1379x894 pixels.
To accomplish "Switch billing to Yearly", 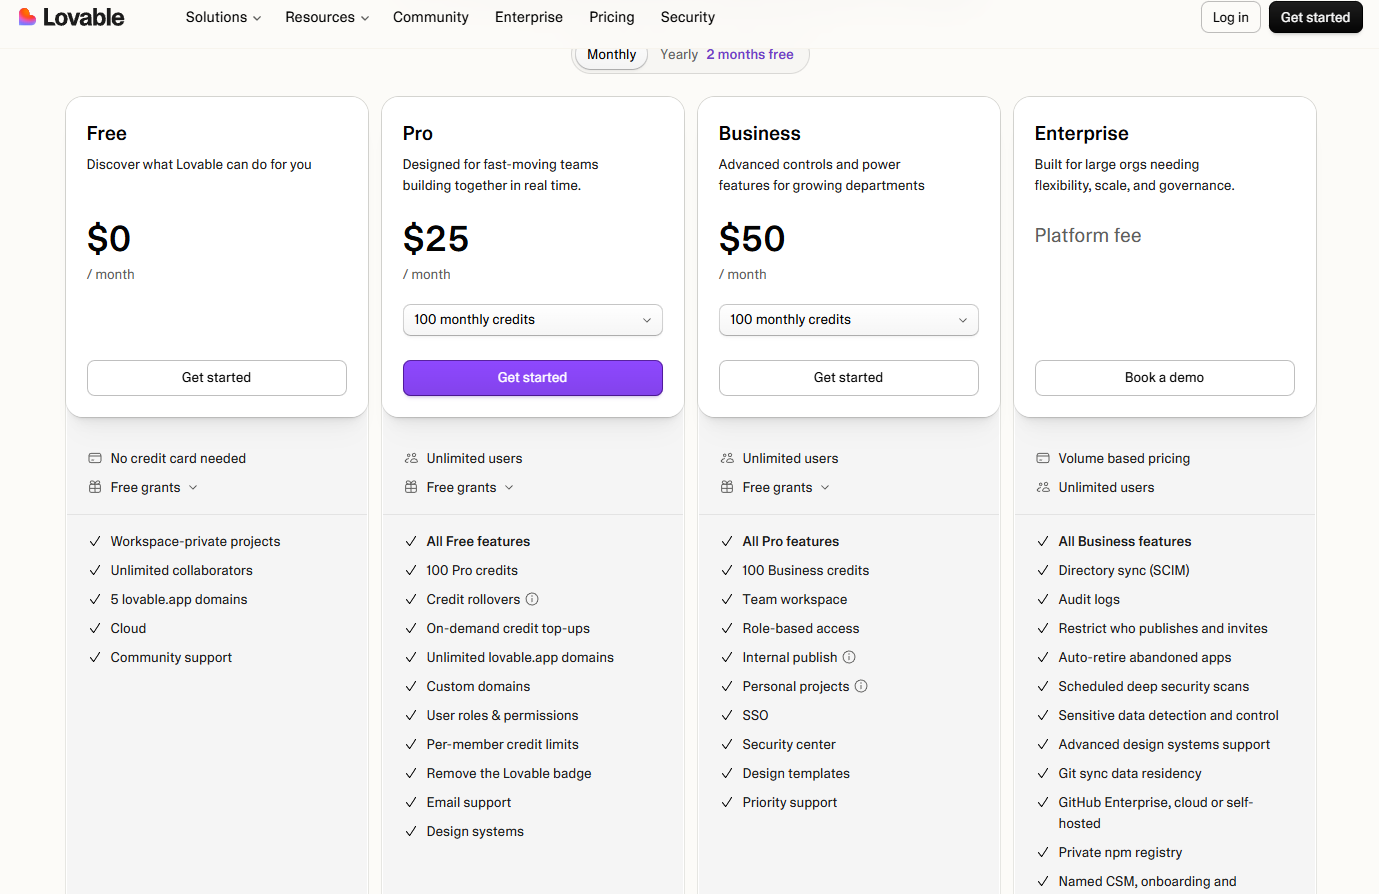I will 679,54.
